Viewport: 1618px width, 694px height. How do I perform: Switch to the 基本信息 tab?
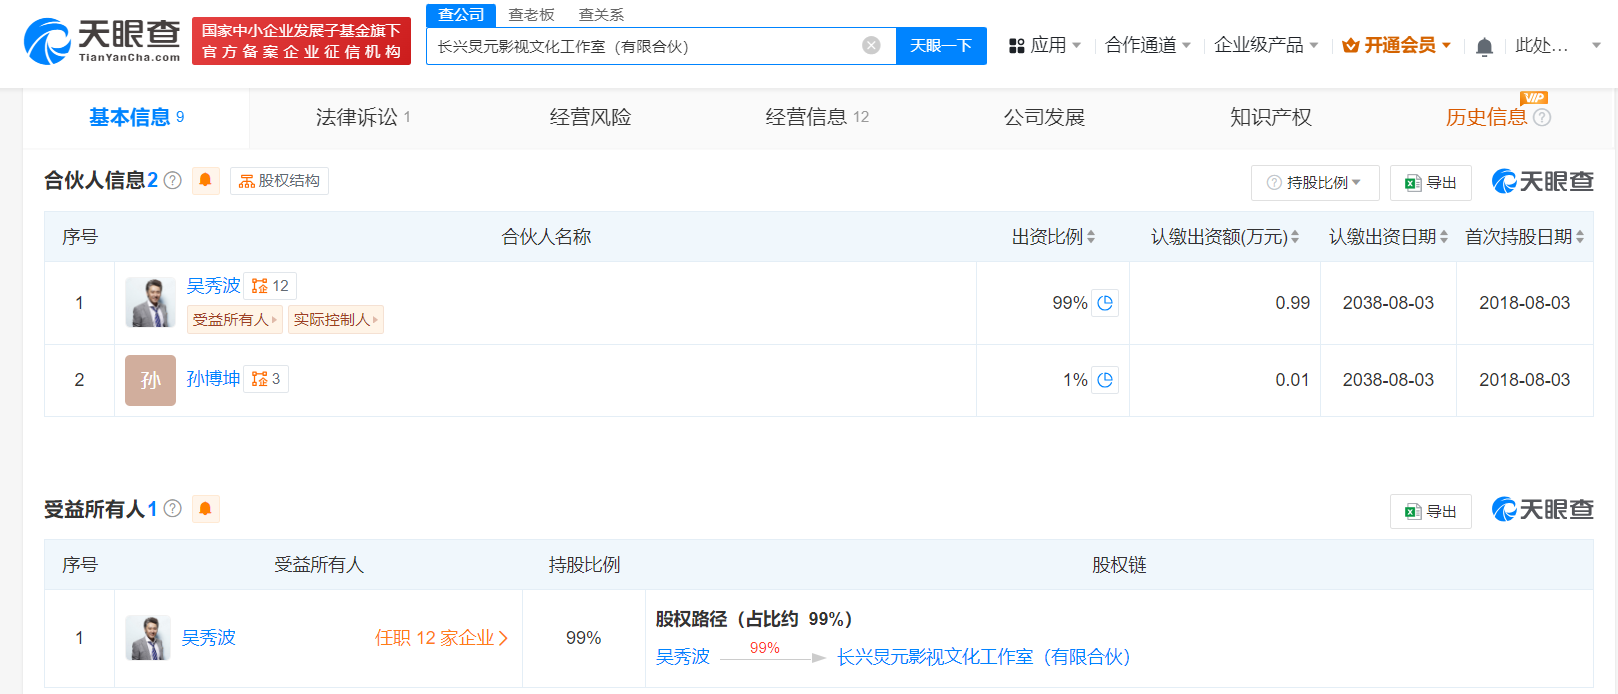tap(136, 118)
